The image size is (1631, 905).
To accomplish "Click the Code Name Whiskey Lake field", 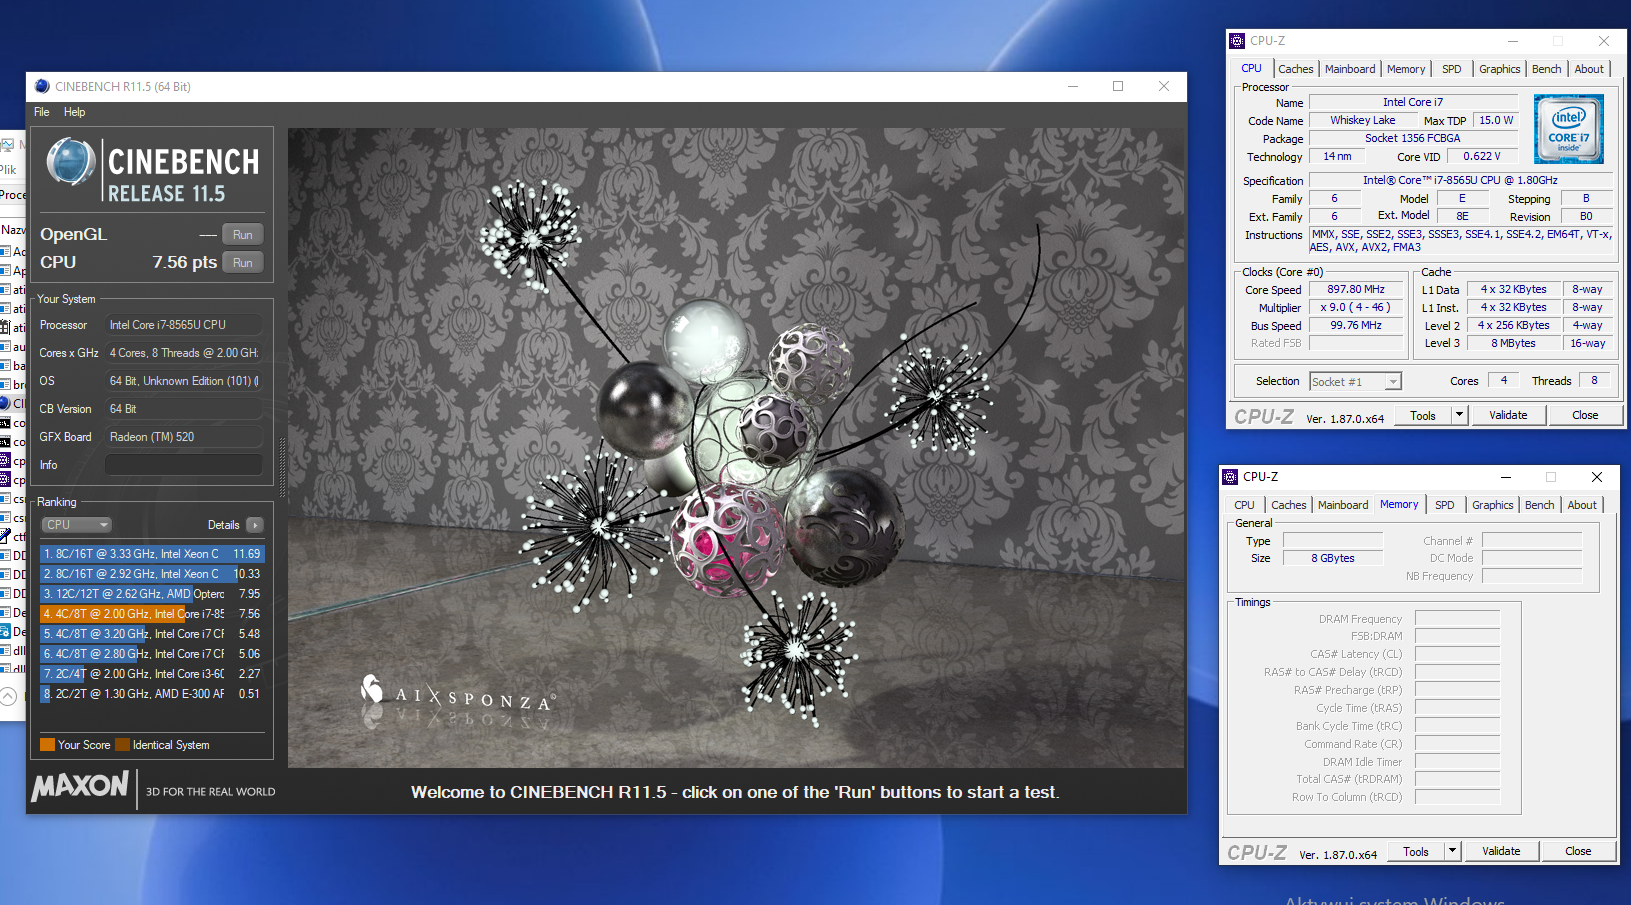I will coord(1362,121).
